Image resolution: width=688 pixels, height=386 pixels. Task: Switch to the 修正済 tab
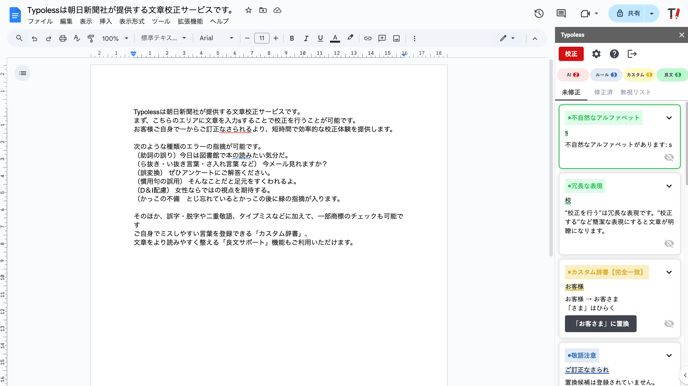(x=603, y=92)
